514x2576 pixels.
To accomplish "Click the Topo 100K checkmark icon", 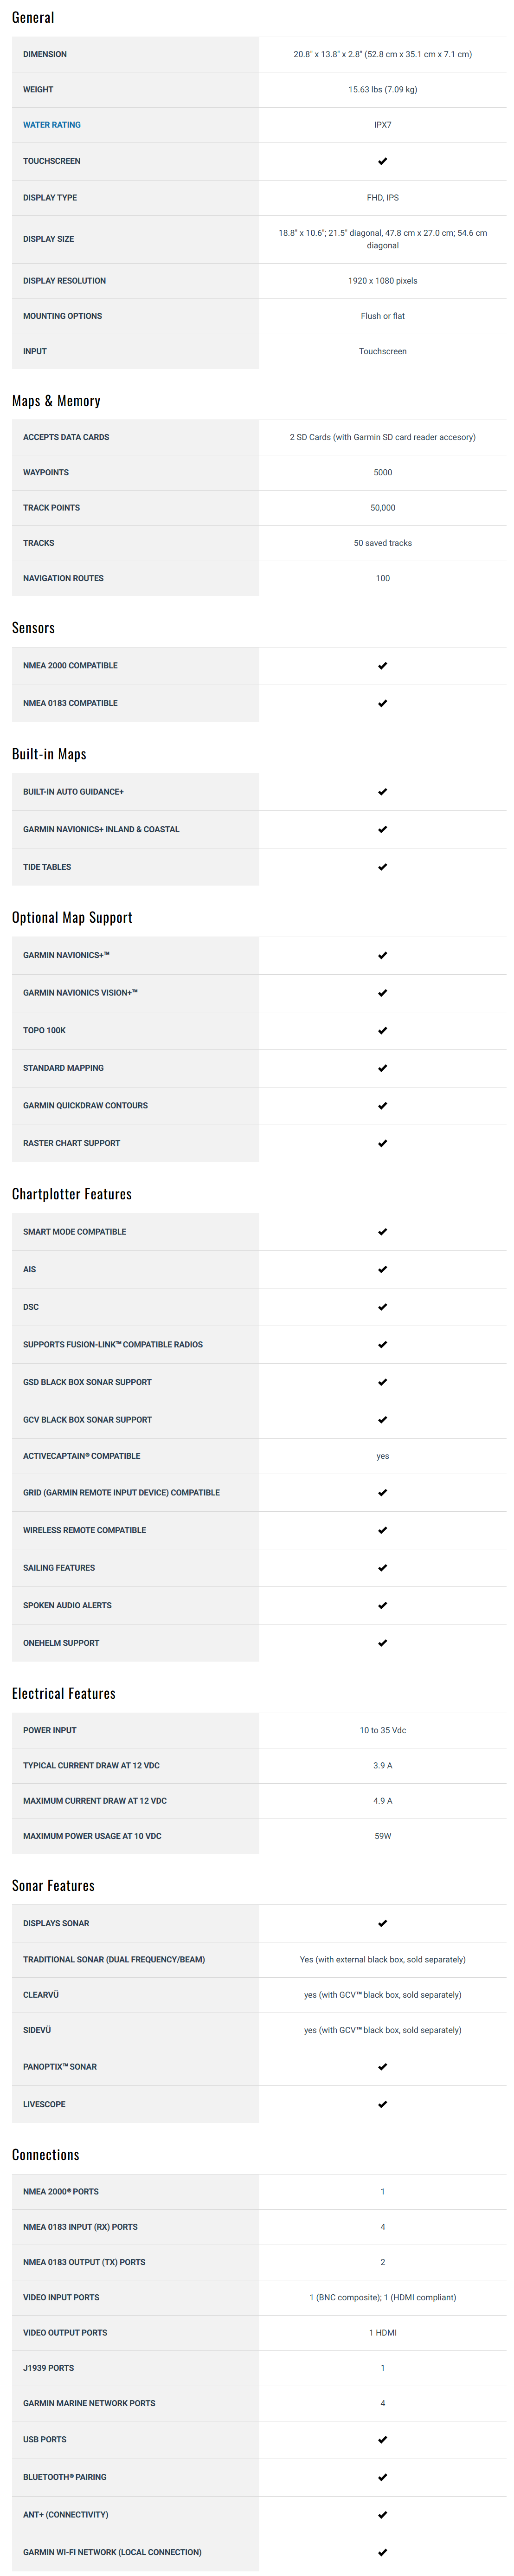I will point(382,1031).
